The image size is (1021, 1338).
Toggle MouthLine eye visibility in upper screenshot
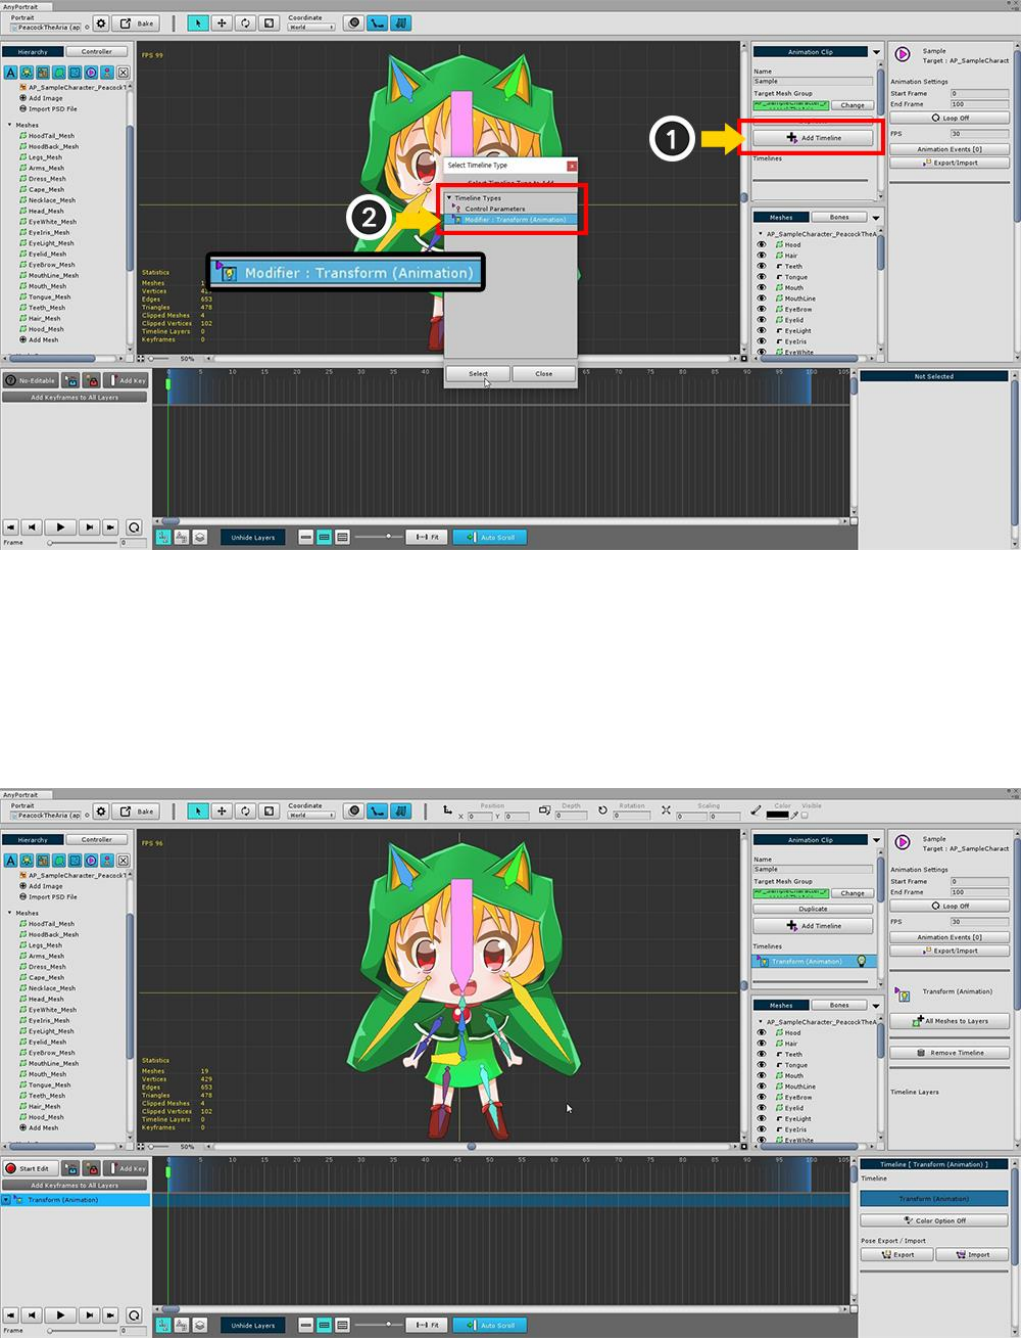(x=761, y=298)
